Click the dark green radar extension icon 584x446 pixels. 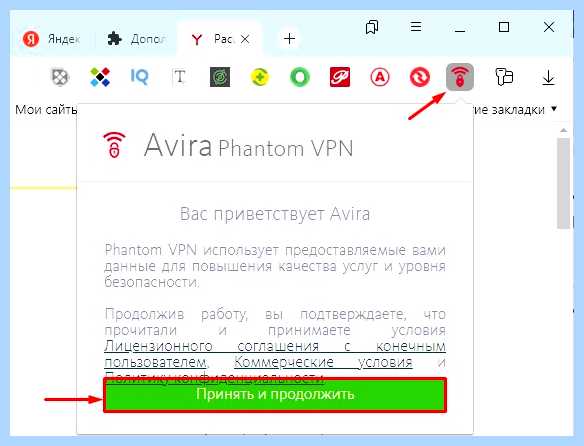220,77
